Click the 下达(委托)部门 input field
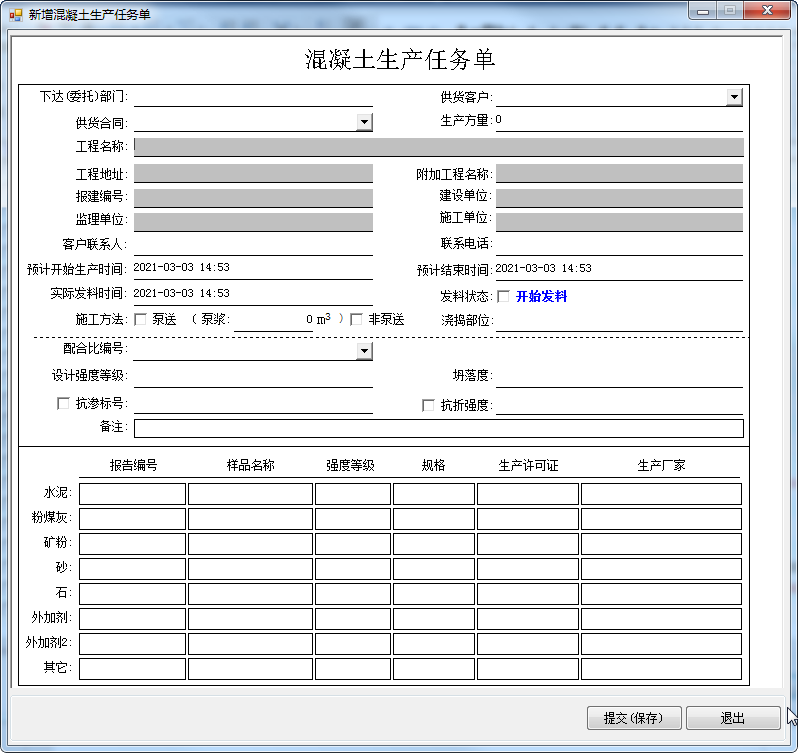The width and height of the screenshot is (798, 753). [252, 96]
